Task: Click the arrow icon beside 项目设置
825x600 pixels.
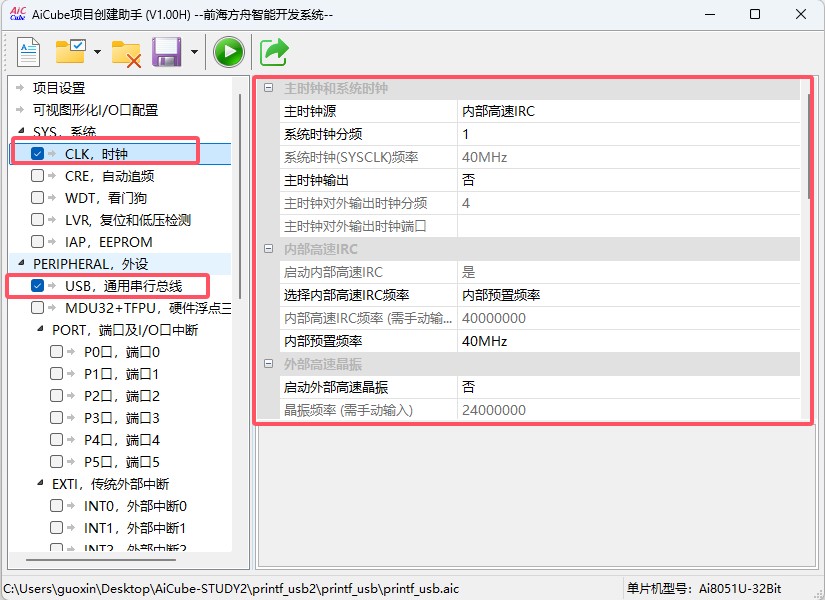Action: pyautogui.click(x=20, y=87)
